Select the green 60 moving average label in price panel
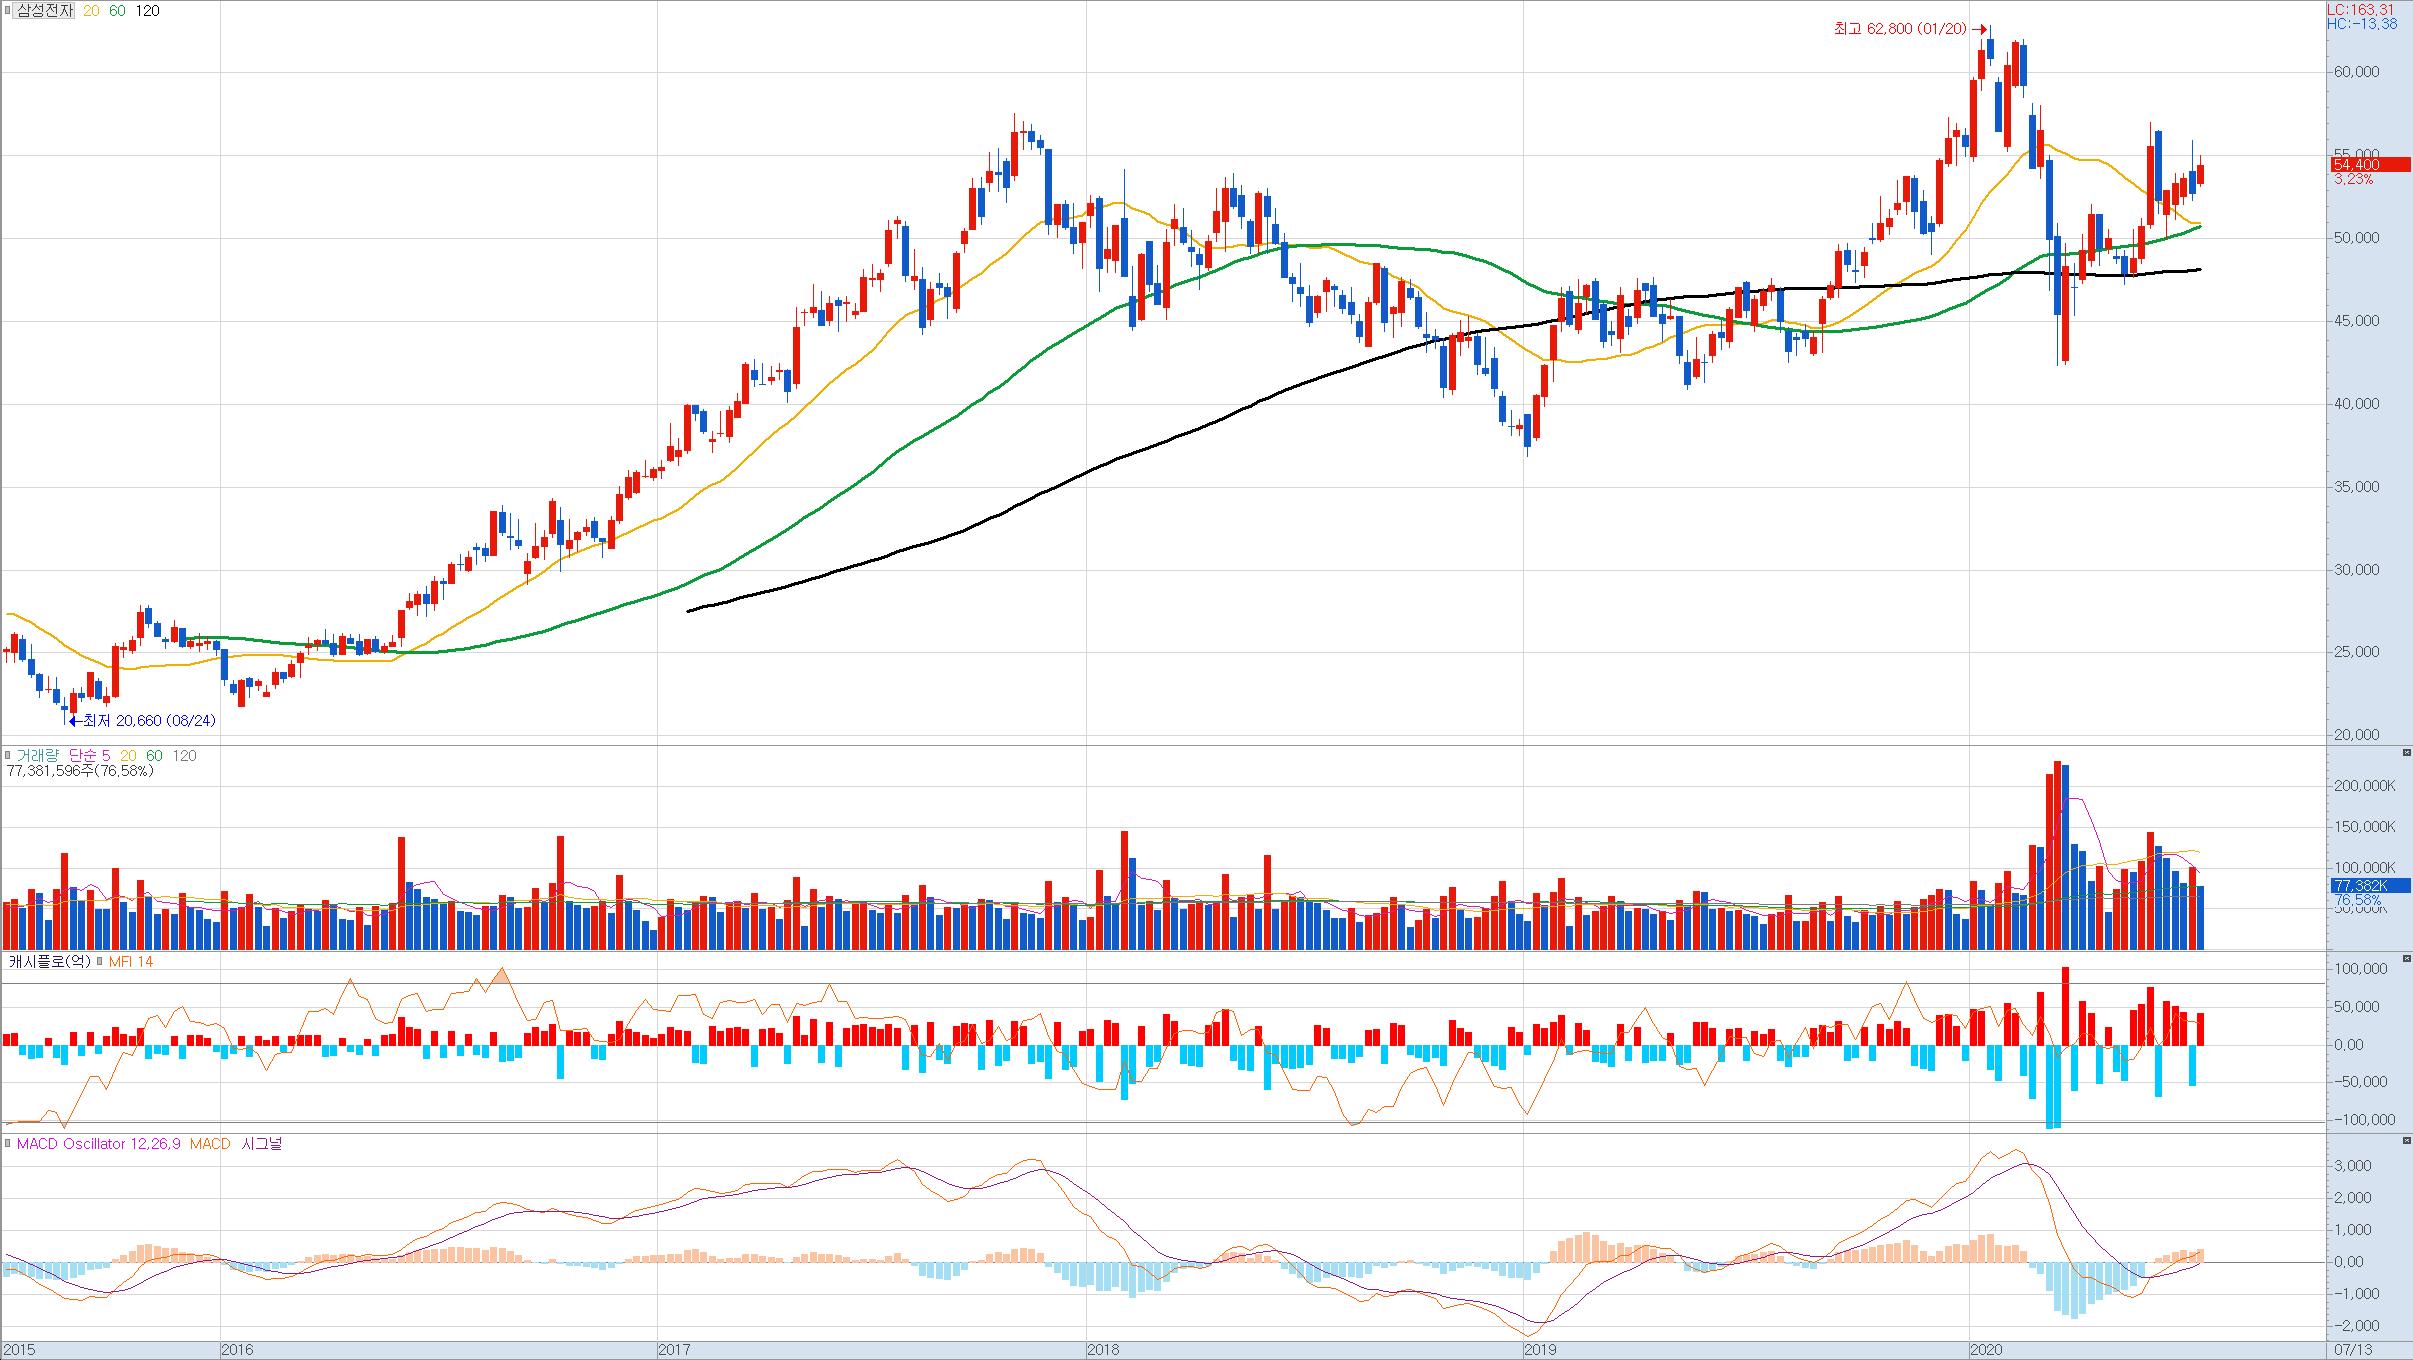 point(117,11)
